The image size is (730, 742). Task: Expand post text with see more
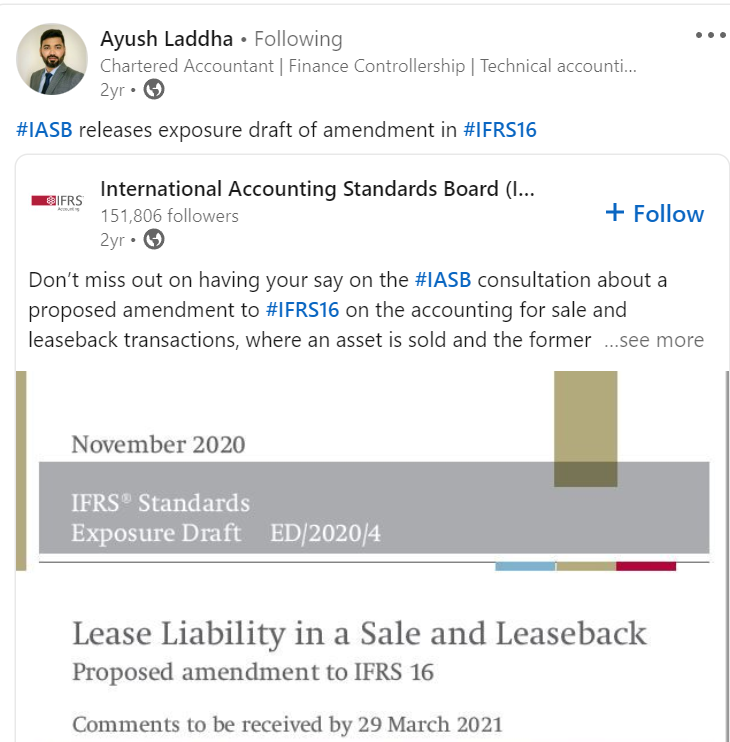pyautogui.click(x=654, y=340)
